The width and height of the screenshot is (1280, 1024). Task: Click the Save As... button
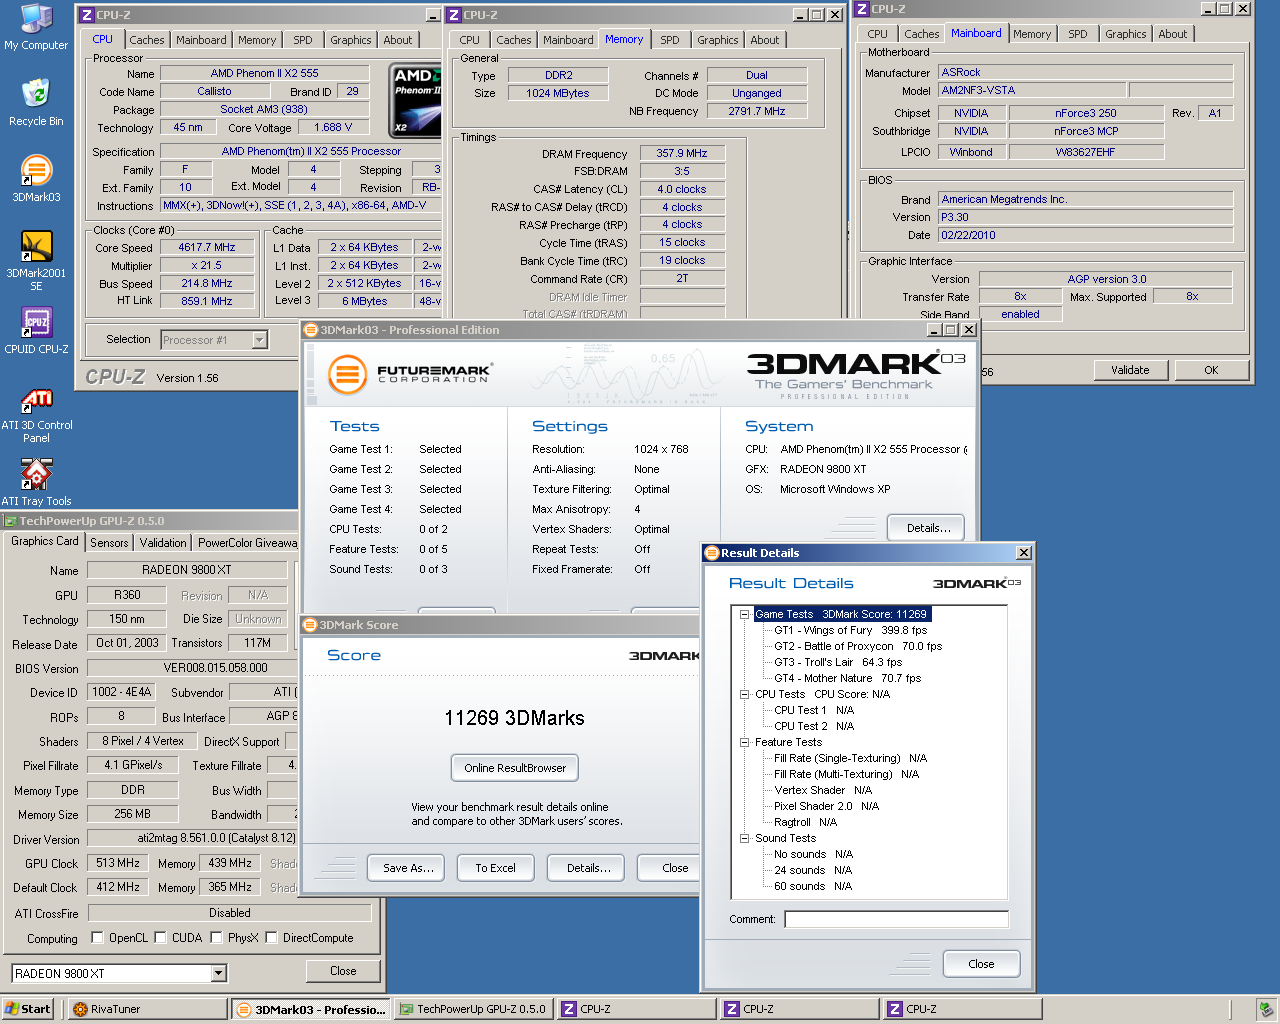(x=408, y=868)
